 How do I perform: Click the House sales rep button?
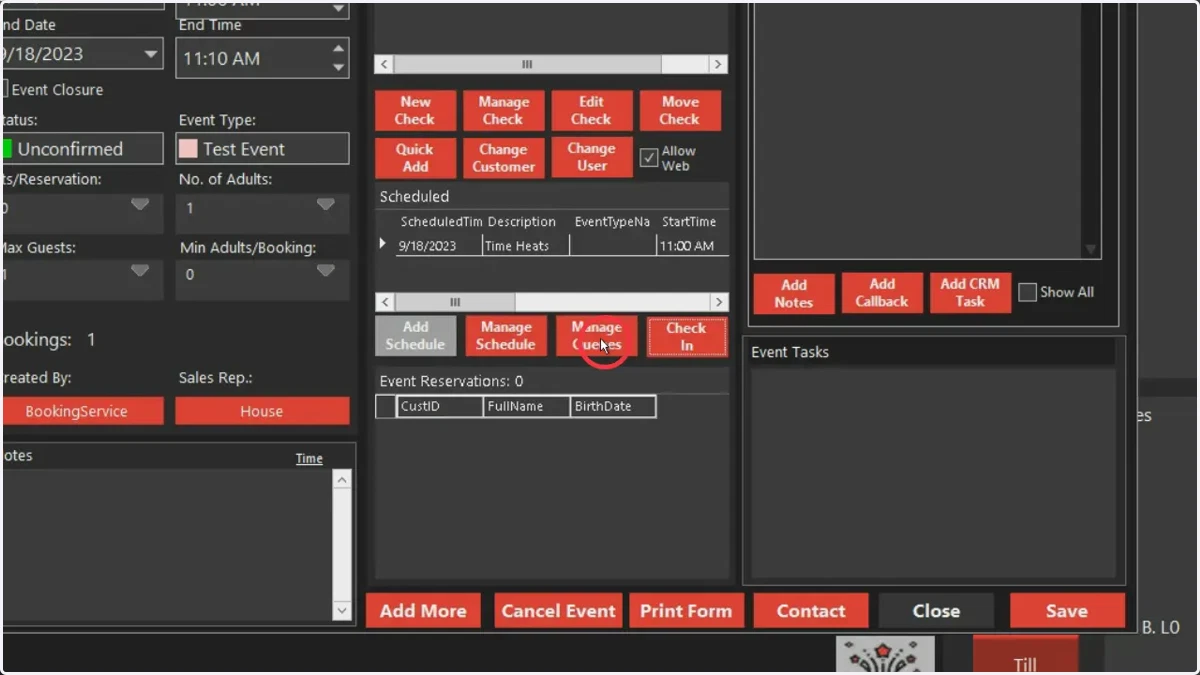(263, 411)
